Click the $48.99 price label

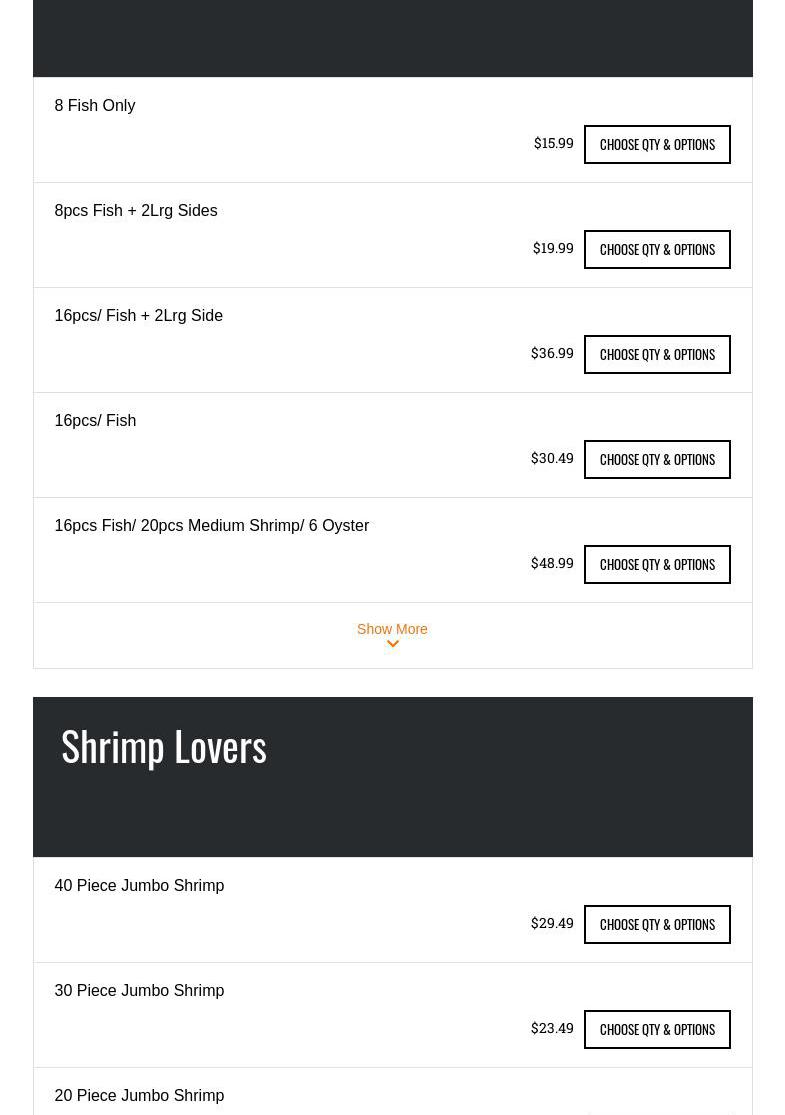pos(552,563)
